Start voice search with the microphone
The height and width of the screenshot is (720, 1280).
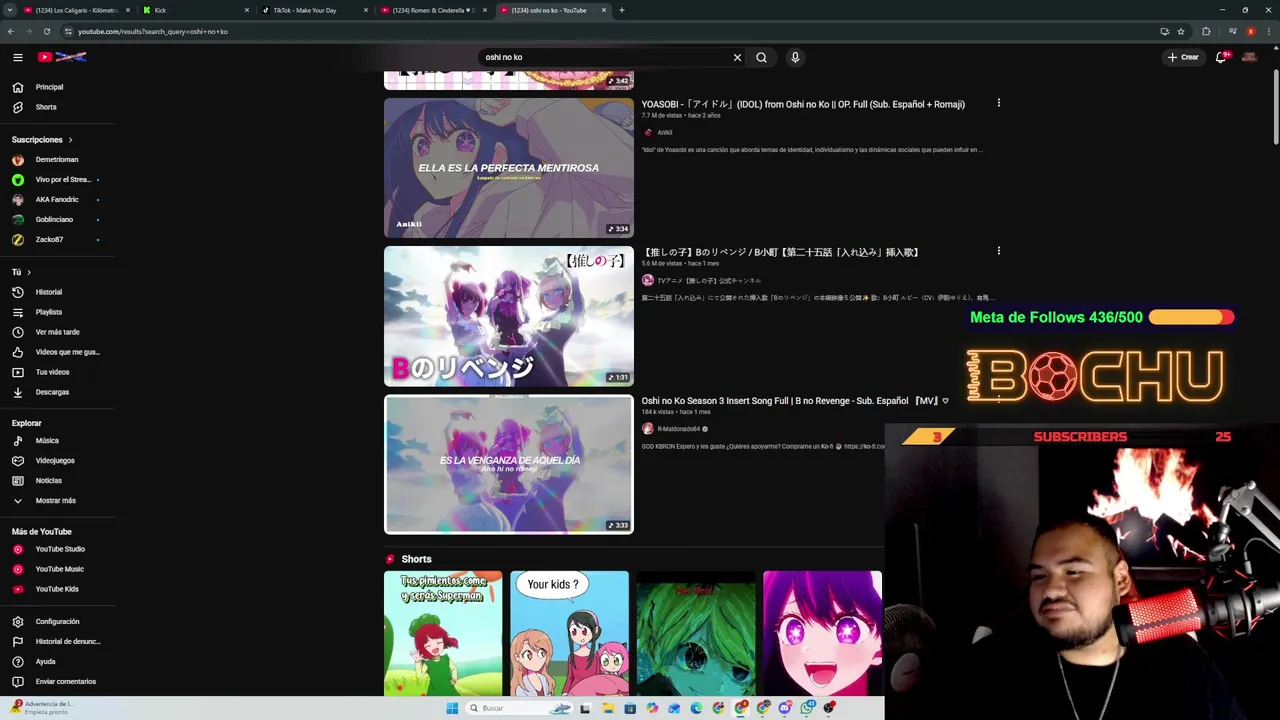[x=795, y=57]
